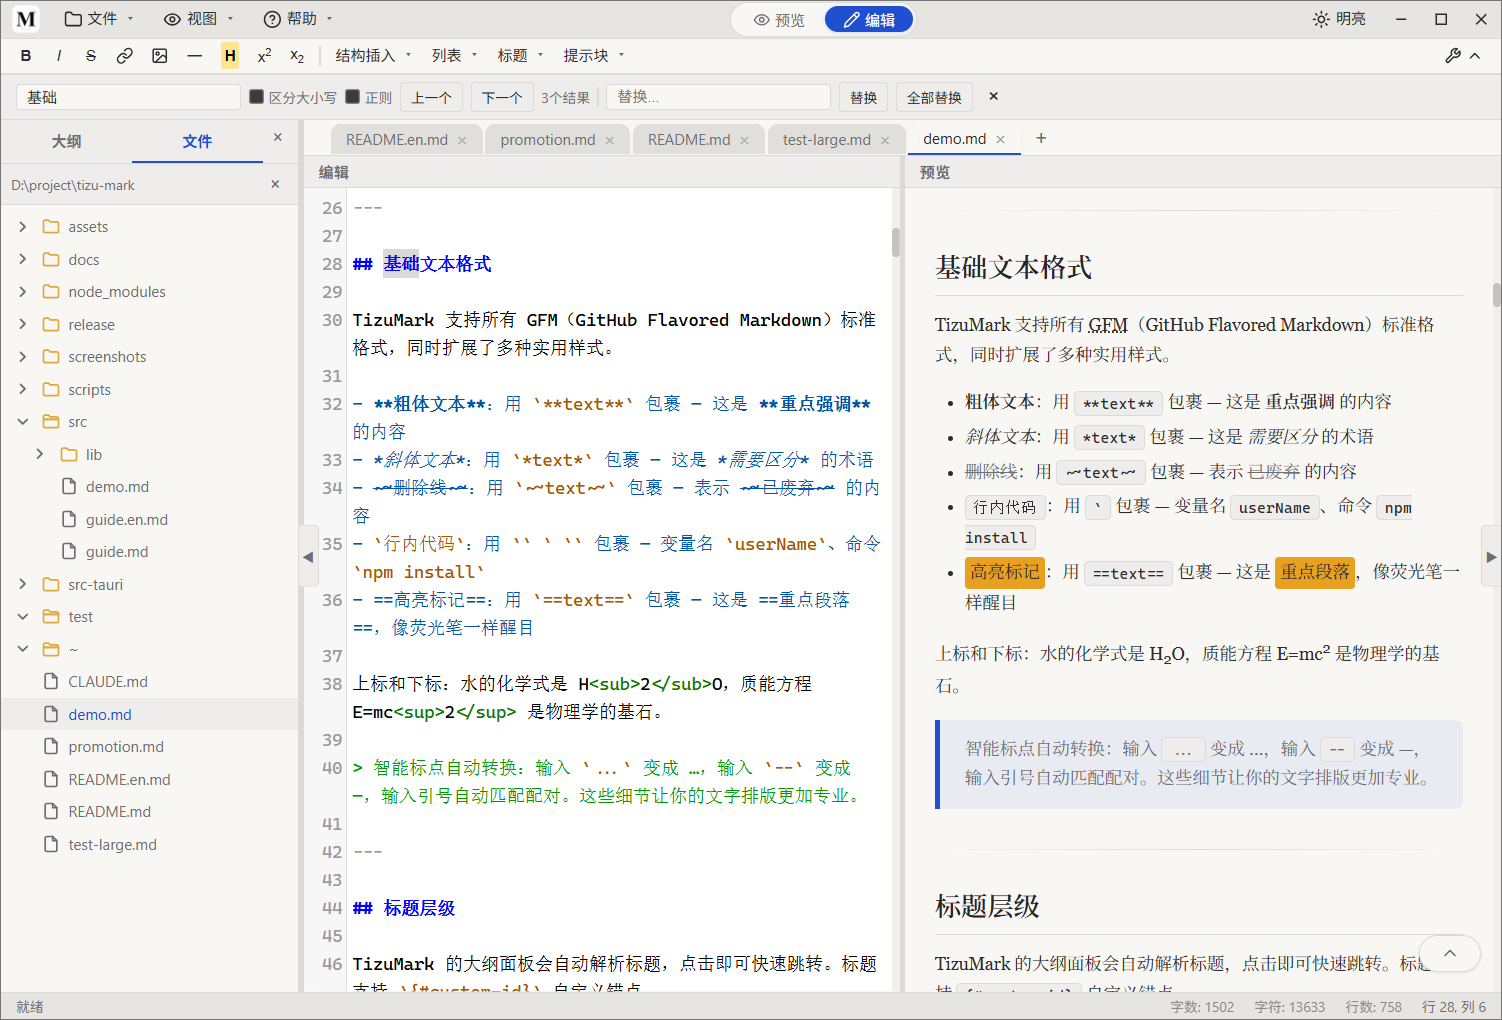Open the 结构插入 dropdown
Screen dimensions: 1502x1020
tap(373, 56)
